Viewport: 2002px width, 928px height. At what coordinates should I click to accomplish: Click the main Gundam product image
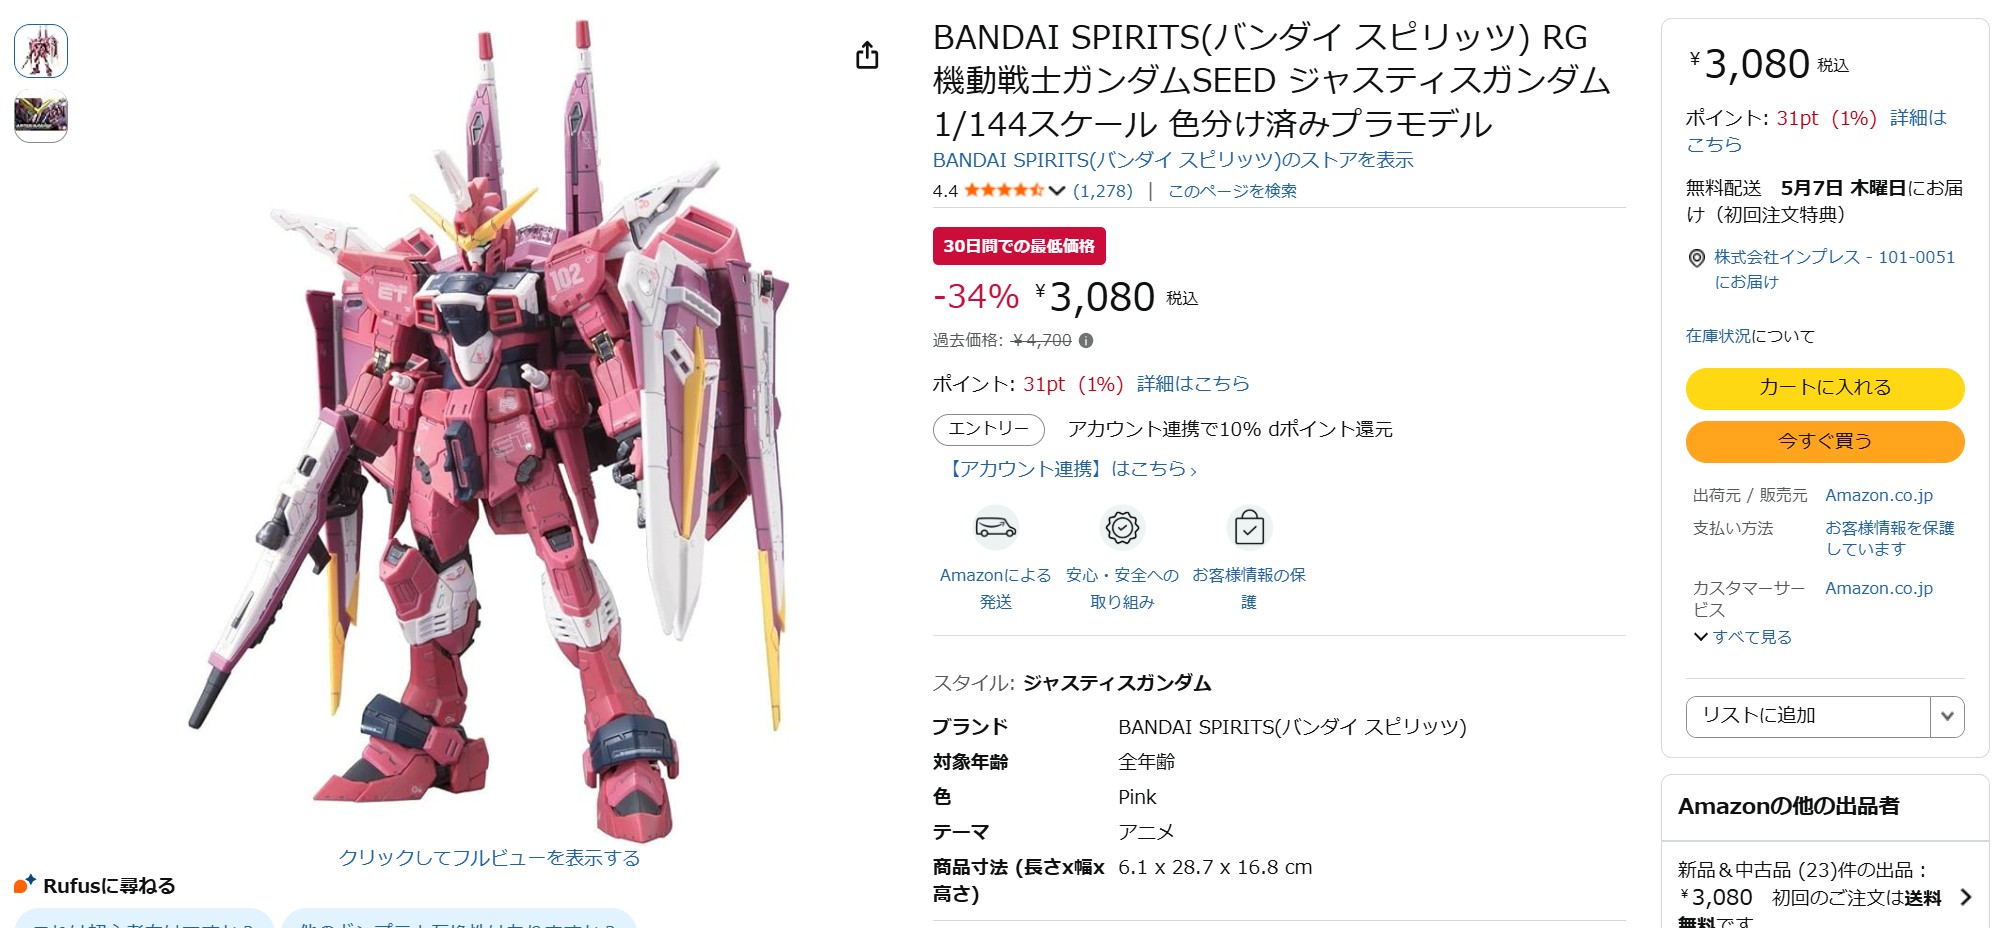490,430
